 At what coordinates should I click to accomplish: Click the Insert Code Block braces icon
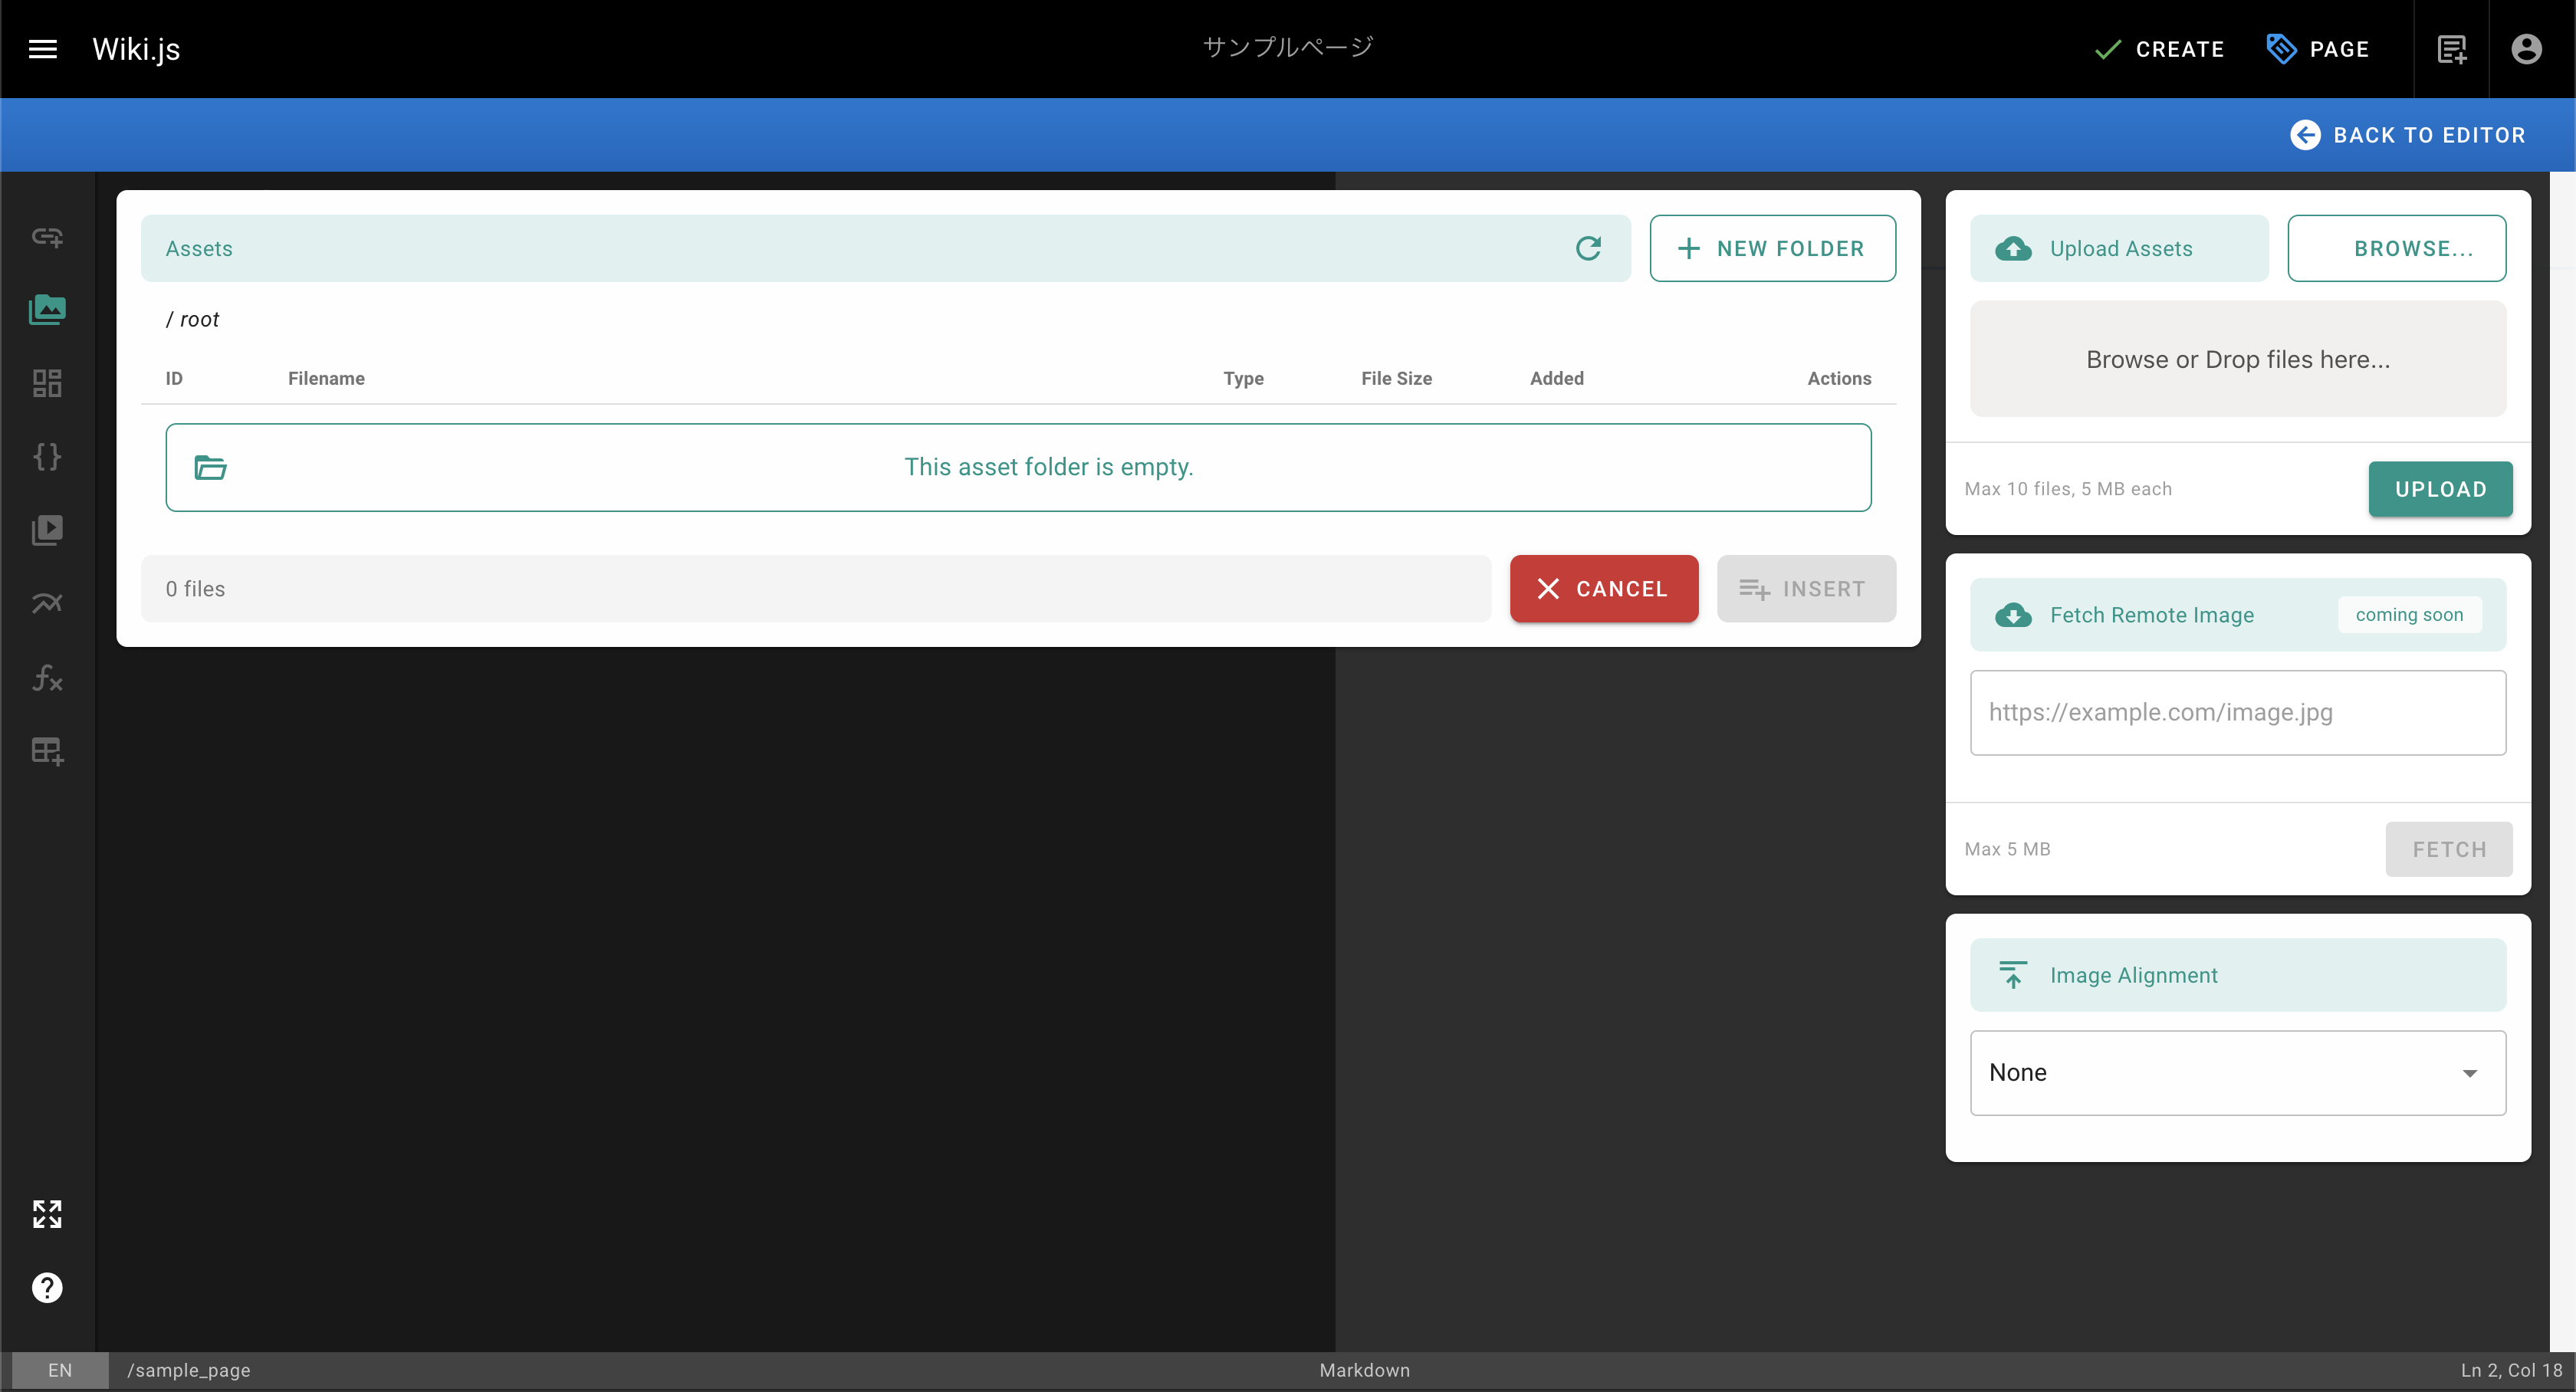pos(47,457)
